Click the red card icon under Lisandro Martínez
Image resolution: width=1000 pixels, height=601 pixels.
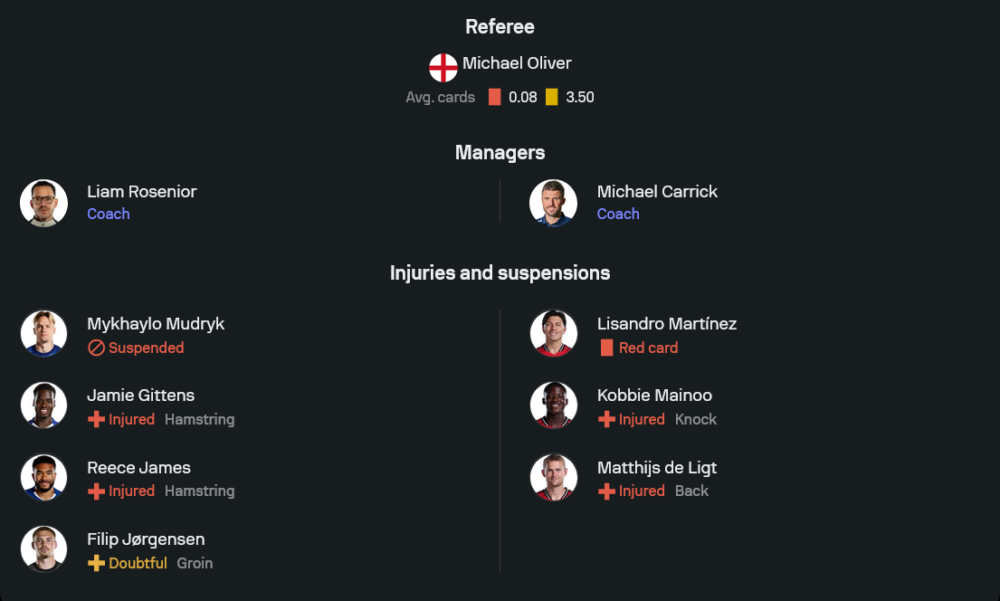point(606,348)
